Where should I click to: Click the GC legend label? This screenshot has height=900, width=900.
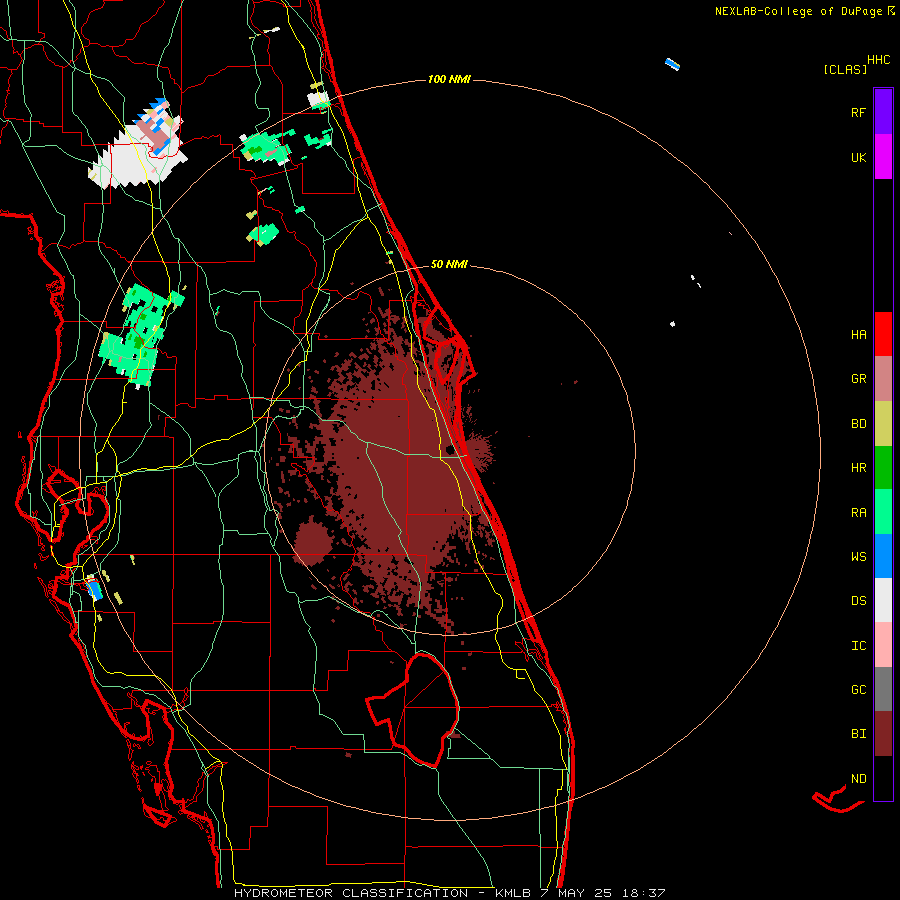859,690
